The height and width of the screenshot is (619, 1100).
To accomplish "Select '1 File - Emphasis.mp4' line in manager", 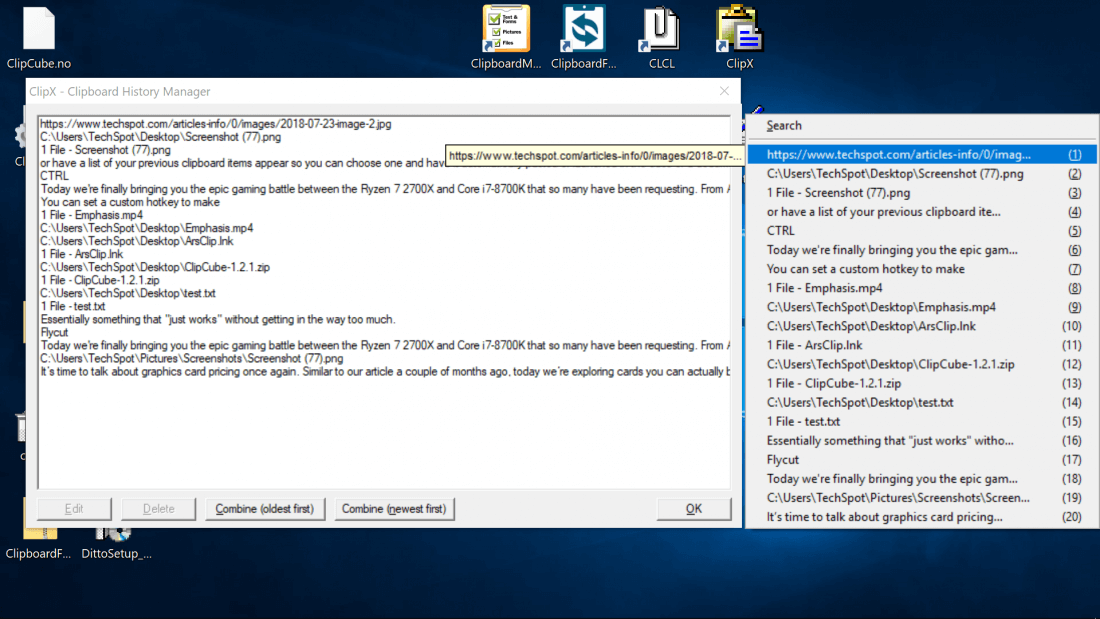I will click(x=91, y=215).
